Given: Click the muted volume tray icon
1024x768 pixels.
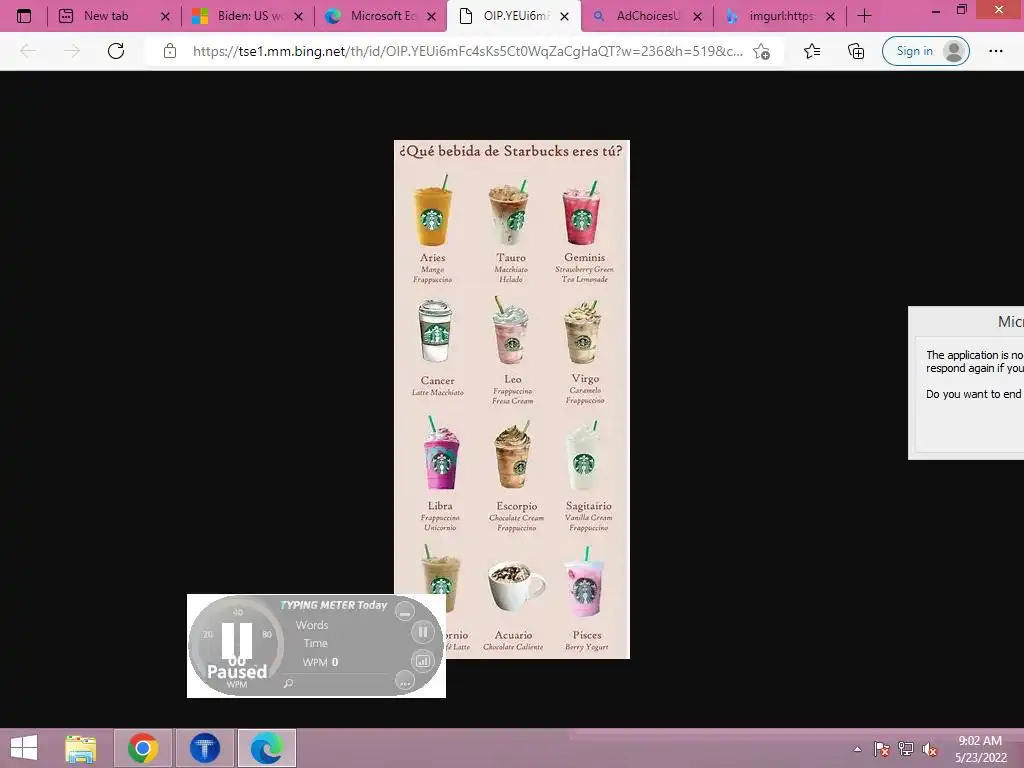Looking at the screenshot, I should (929, 749).
